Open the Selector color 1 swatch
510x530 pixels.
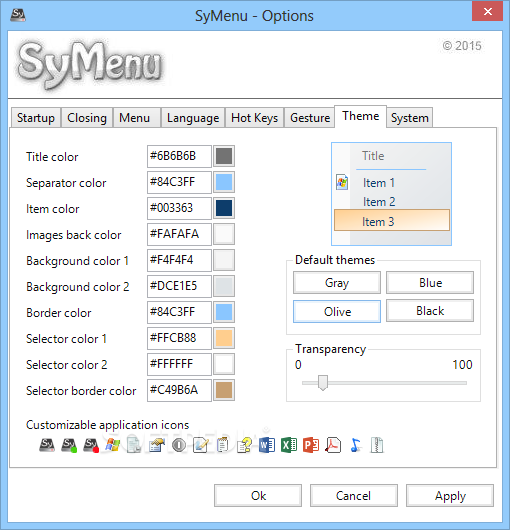[x=224, y=338]
